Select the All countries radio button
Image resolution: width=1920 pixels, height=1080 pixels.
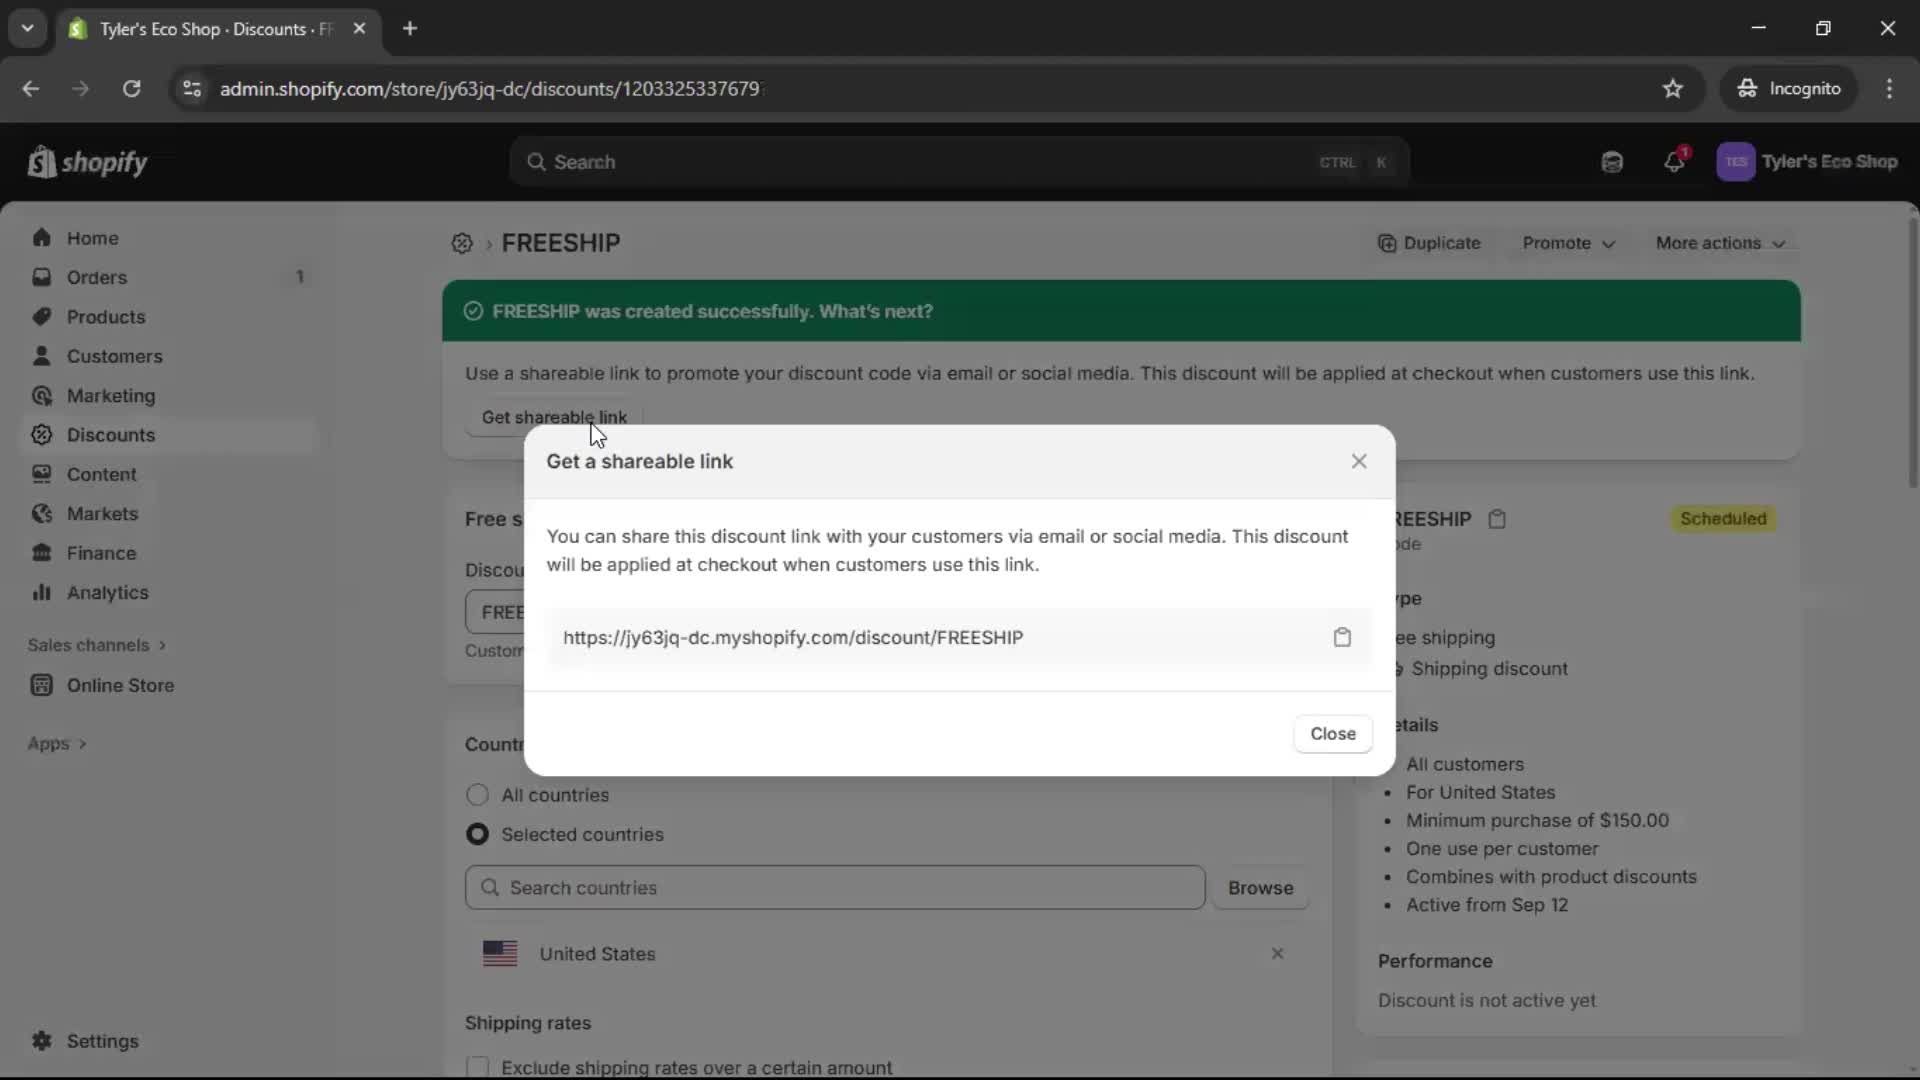[477, 795]
